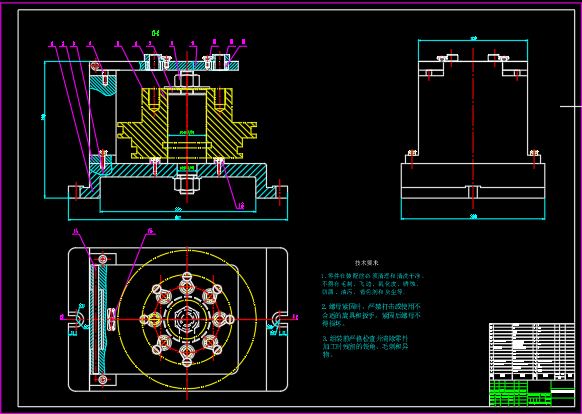The height and width of the screenshot is (414, 582).
Task: Select the cyan width dimension above the side view
Action: point(473,40)
